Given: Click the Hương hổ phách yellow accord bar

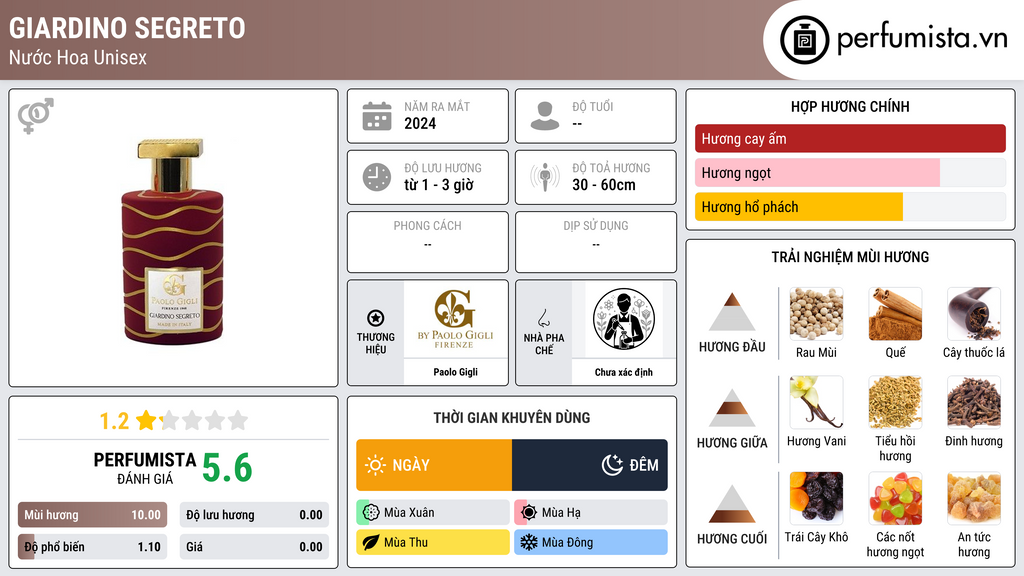Looking at the screenshot, I should [850, 207].
